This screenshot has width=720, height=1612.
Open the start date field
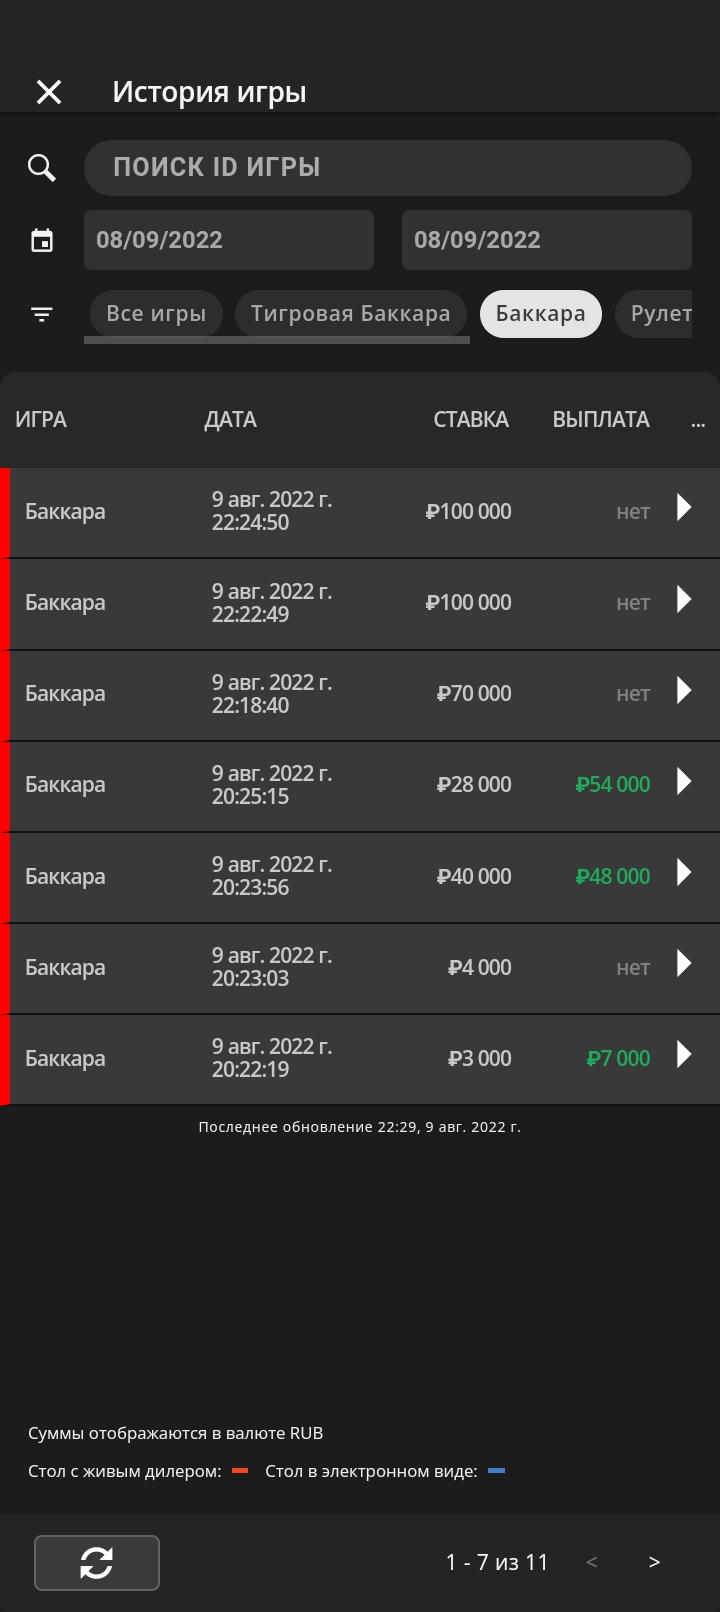point(228,240)
